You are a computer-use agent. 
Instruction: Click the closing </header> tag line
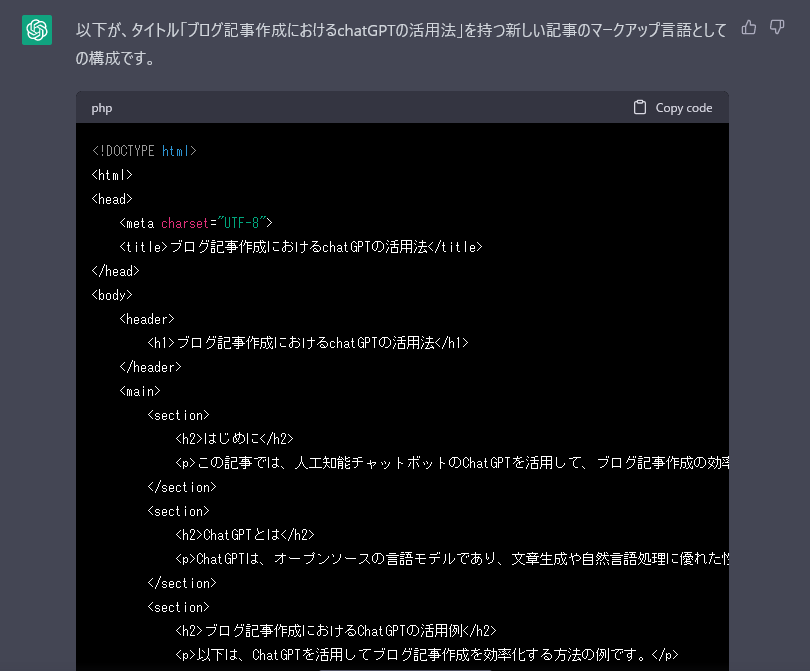(x=151, y=367)
